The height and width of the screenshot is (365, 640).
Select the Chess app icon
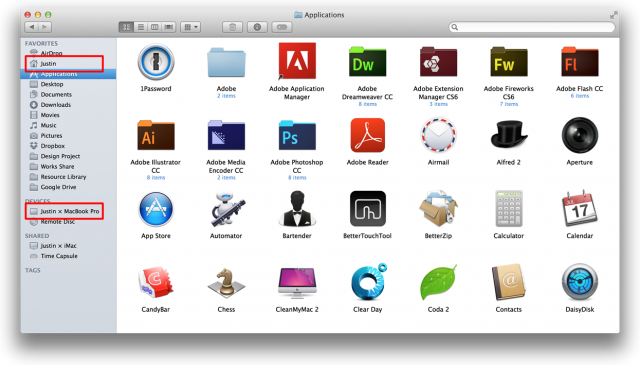coord(226,282)
